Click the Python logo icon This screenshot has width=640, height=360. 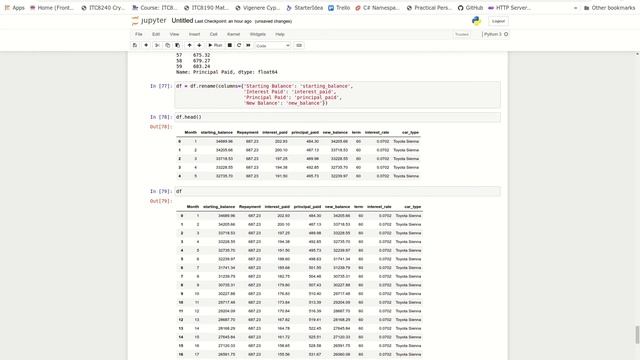(x=476, y=21)
